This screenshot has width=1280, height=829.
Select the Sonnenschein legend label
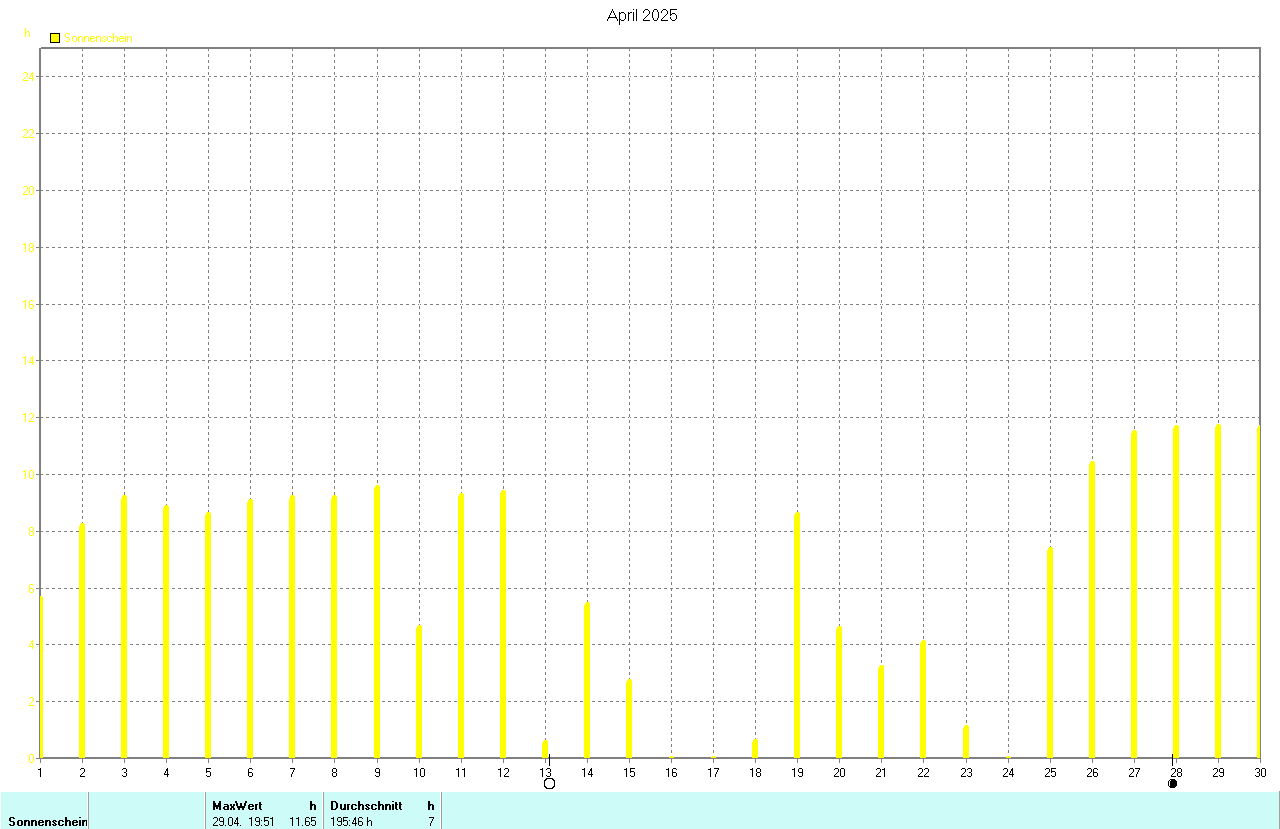[x=98, y=38]
